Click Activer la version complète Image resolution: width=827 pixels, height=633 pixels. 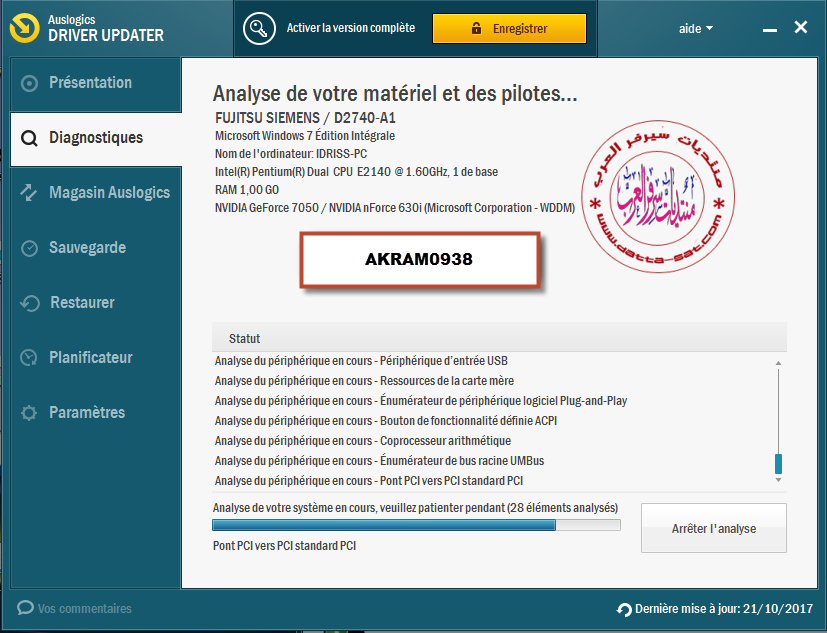(351, 28)
